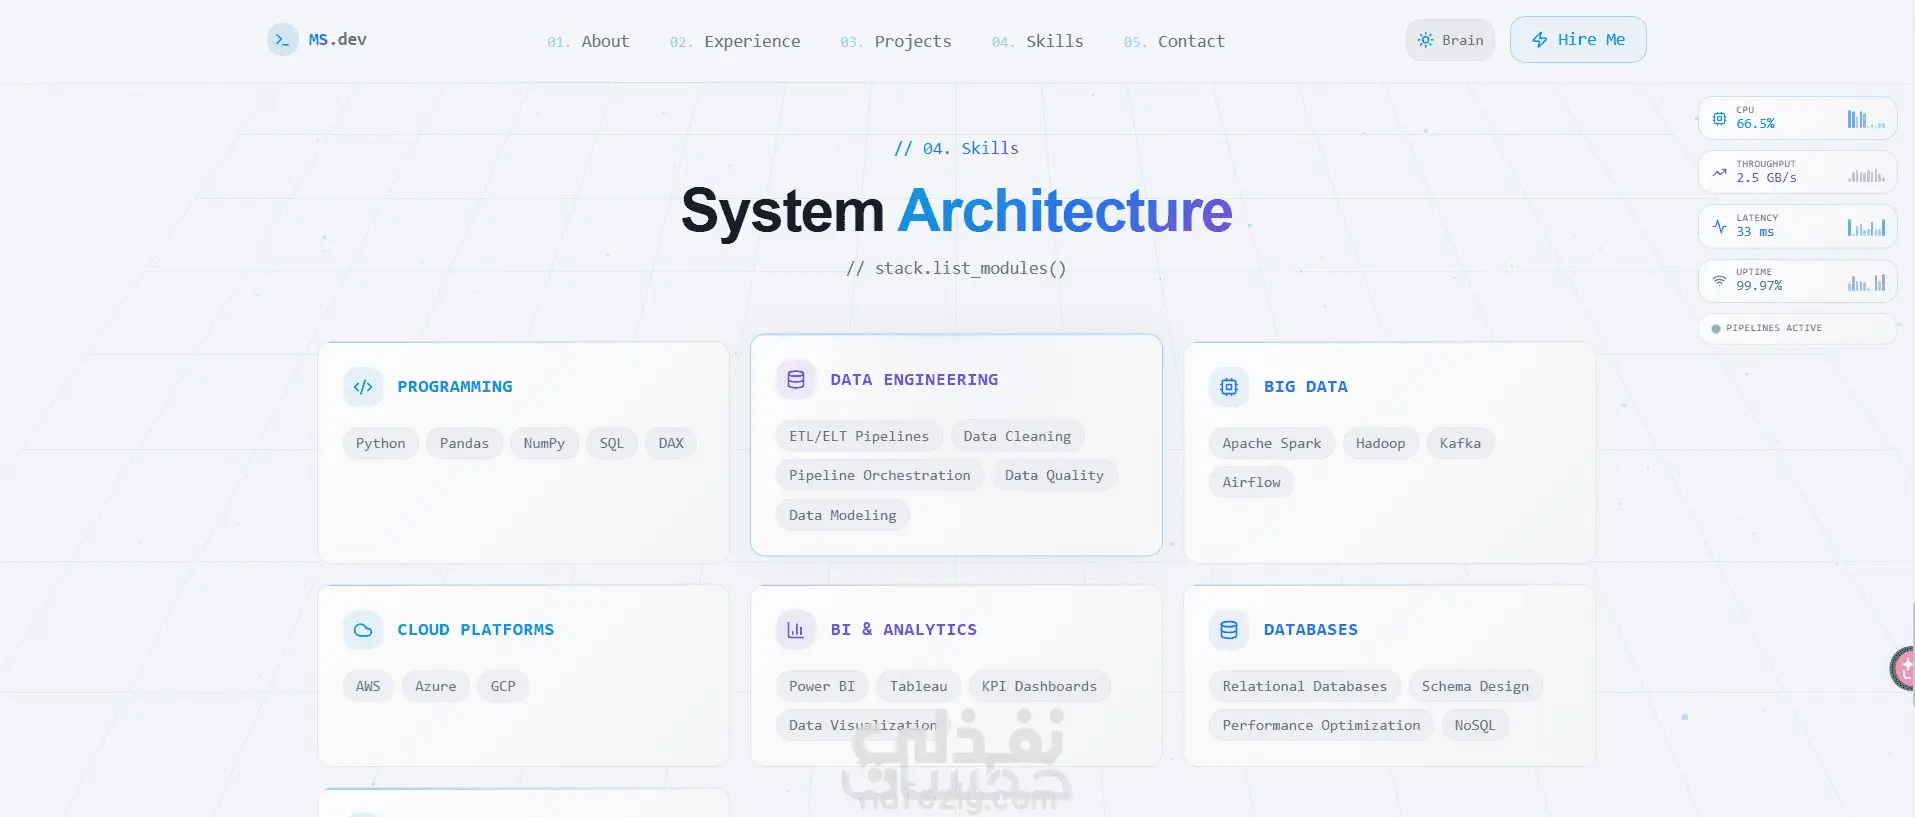Select the Hadoop chip
1915x817 pixels.
click(1380, 443)
